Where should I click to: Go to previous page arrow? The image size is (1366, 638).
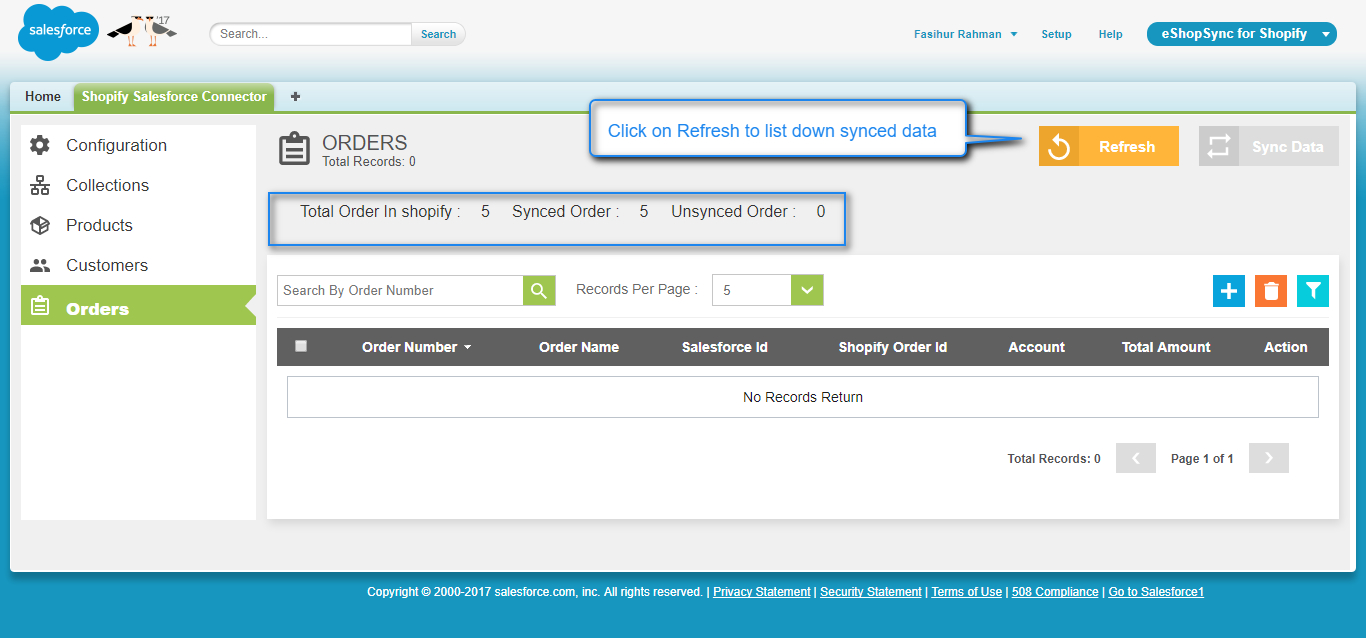click(x=1136, y=458)
